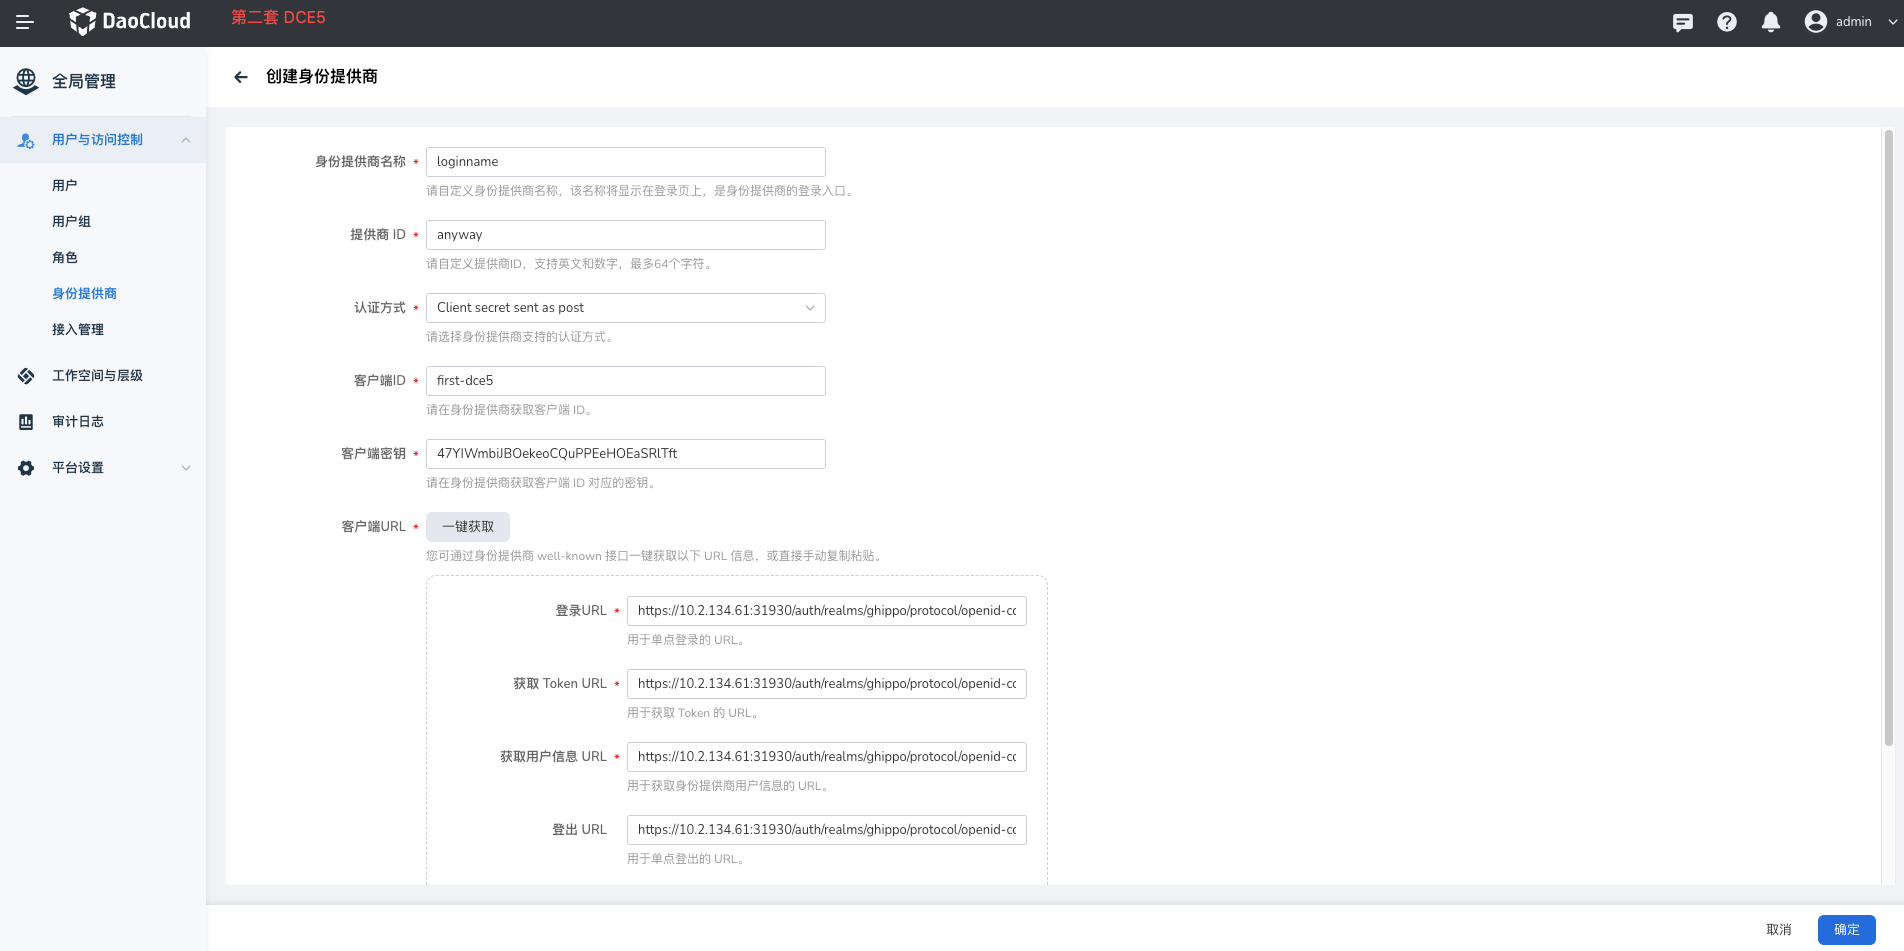Click the 一键获取 button
Screen dimensions: 1904x951
tap(468, 527)
